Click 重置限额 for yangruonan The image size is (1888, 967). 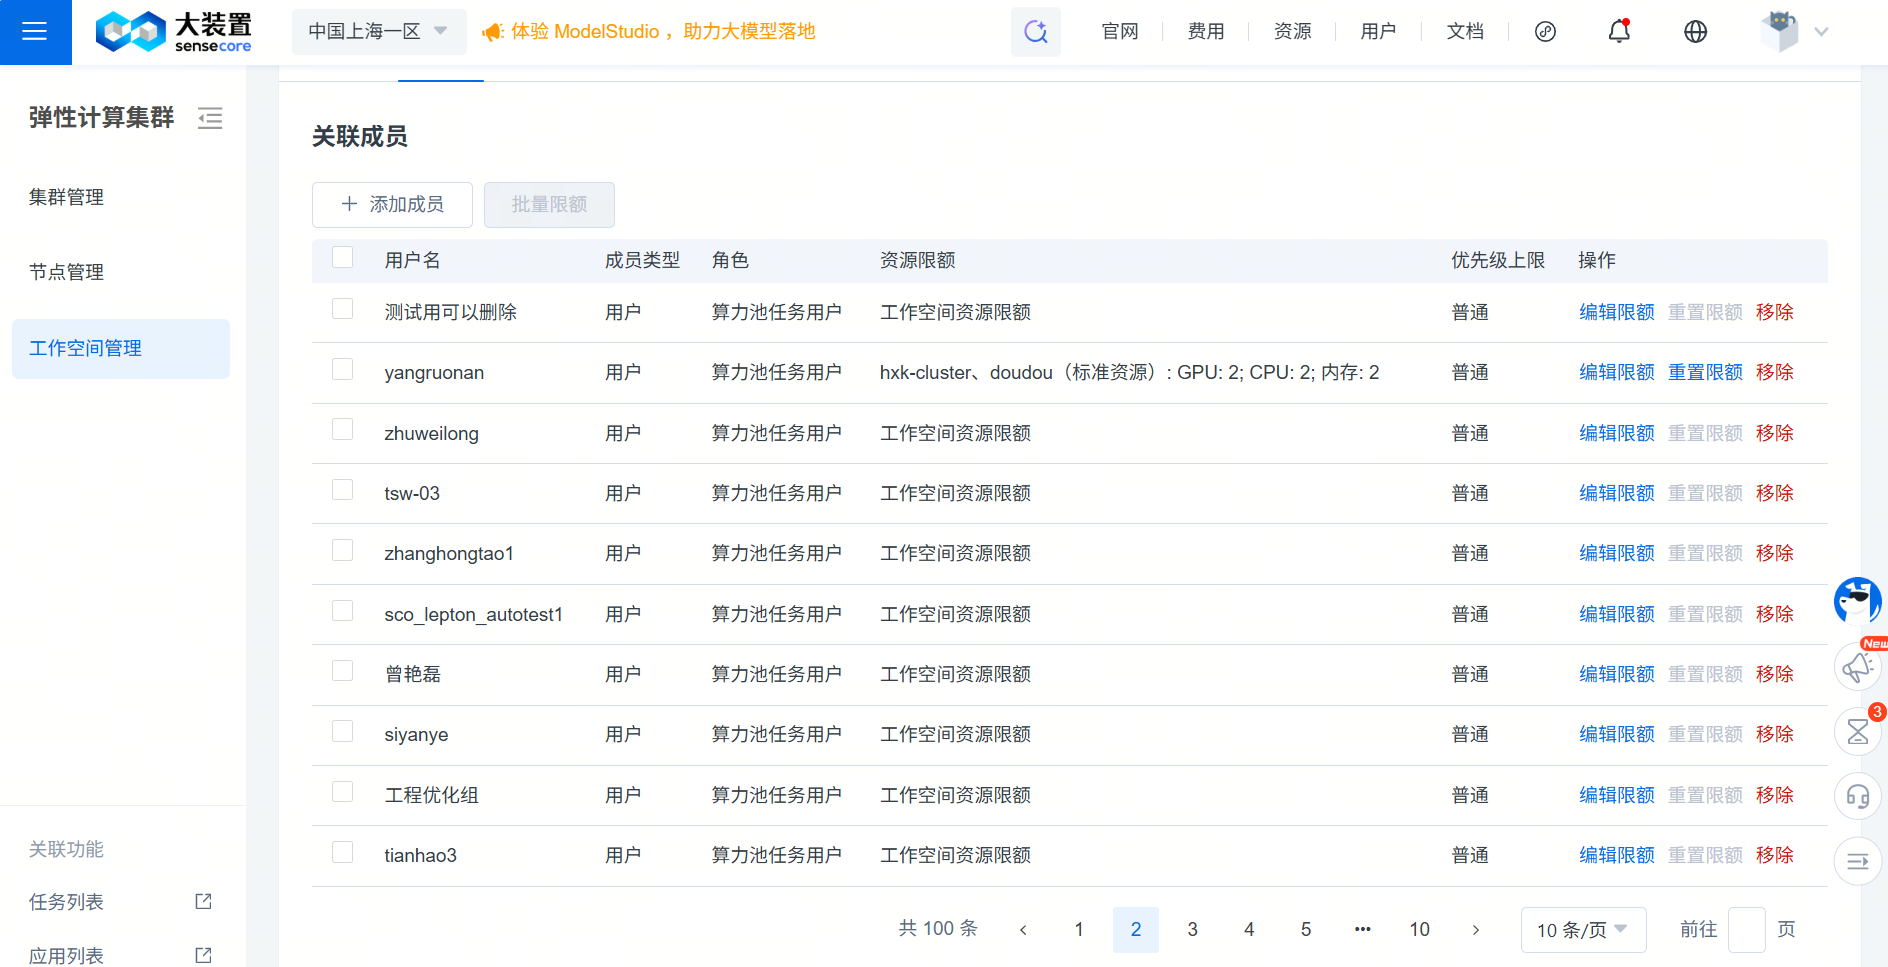click(x=1705, y=372)
